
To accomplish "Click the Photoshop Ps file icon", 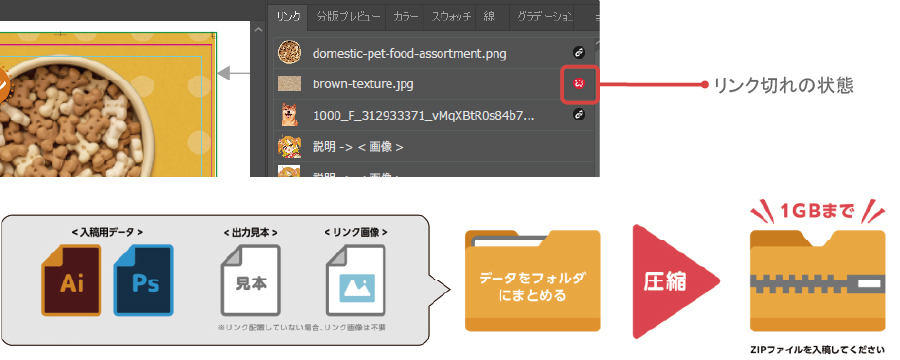I will (x=143, y=280).
